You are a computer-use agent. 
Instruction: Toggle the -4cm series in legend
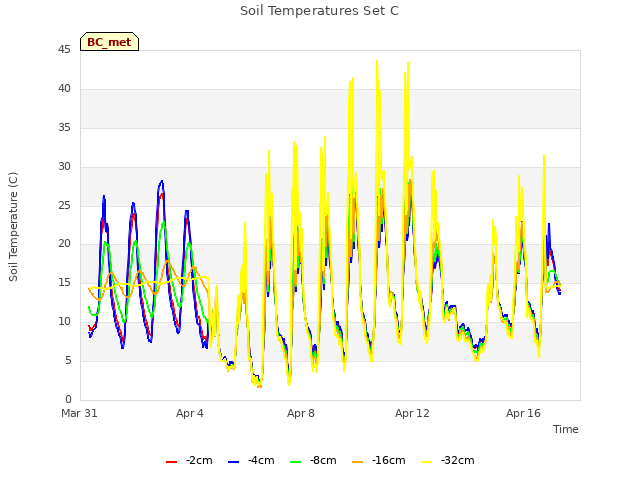pyautogui.click(x=251, y=460)
